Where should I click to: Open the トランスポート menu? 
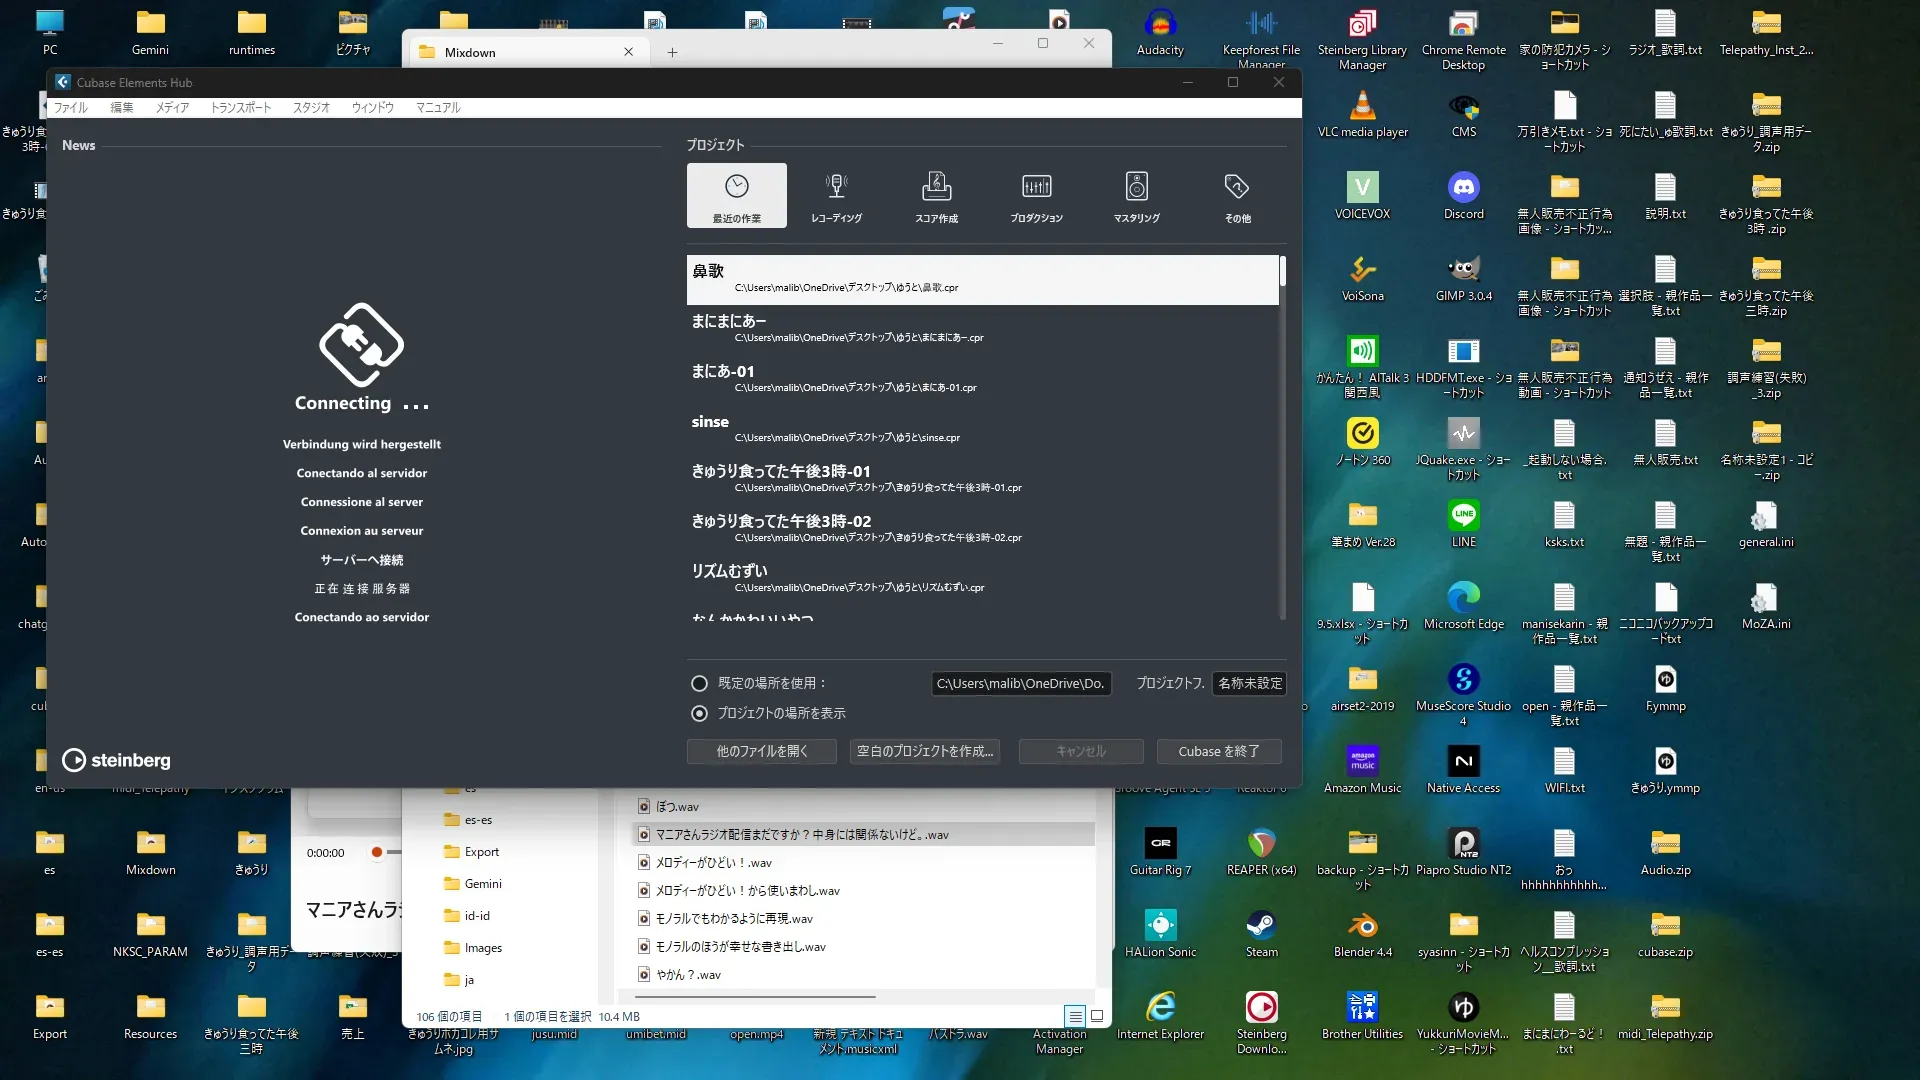pos(240,107)
